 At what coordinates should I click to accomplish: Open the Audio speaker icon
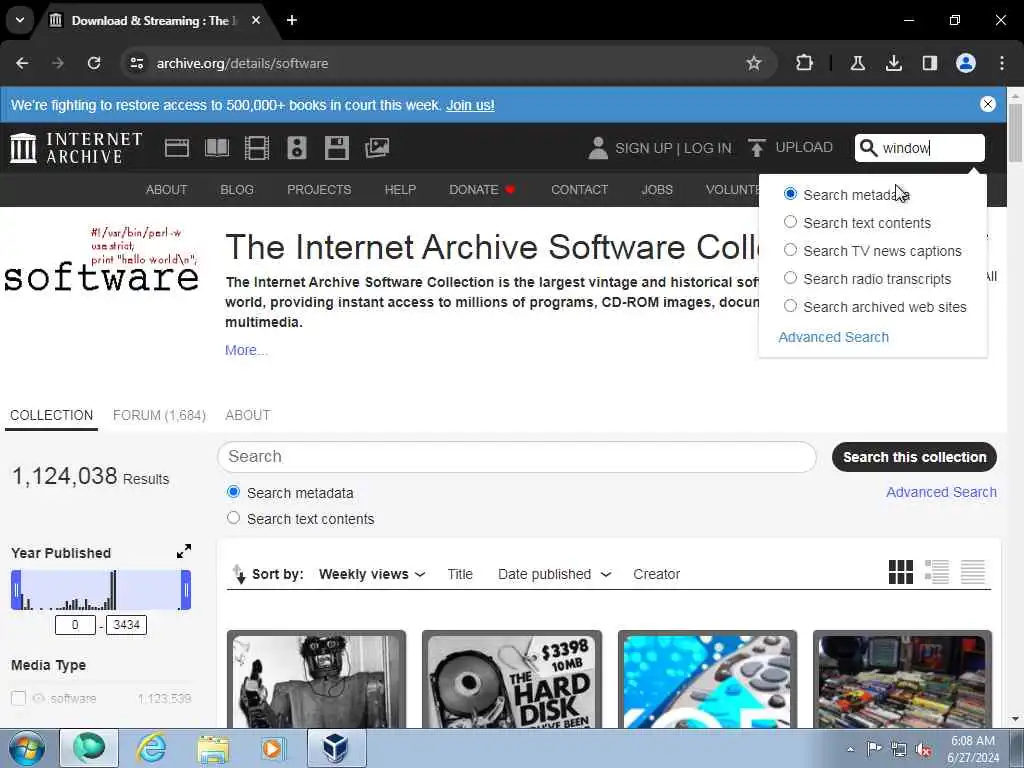296,148
